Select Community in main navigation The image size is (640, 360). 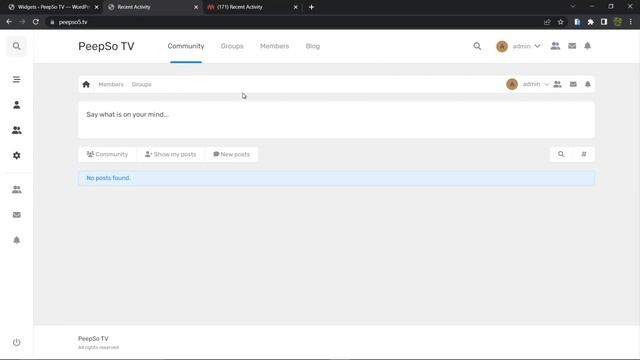click(186, 46)
